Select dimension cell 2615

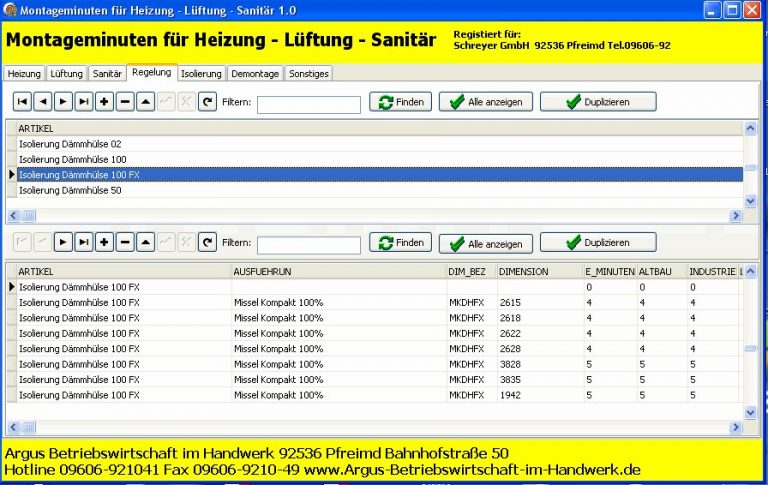[x=541, y=302]
